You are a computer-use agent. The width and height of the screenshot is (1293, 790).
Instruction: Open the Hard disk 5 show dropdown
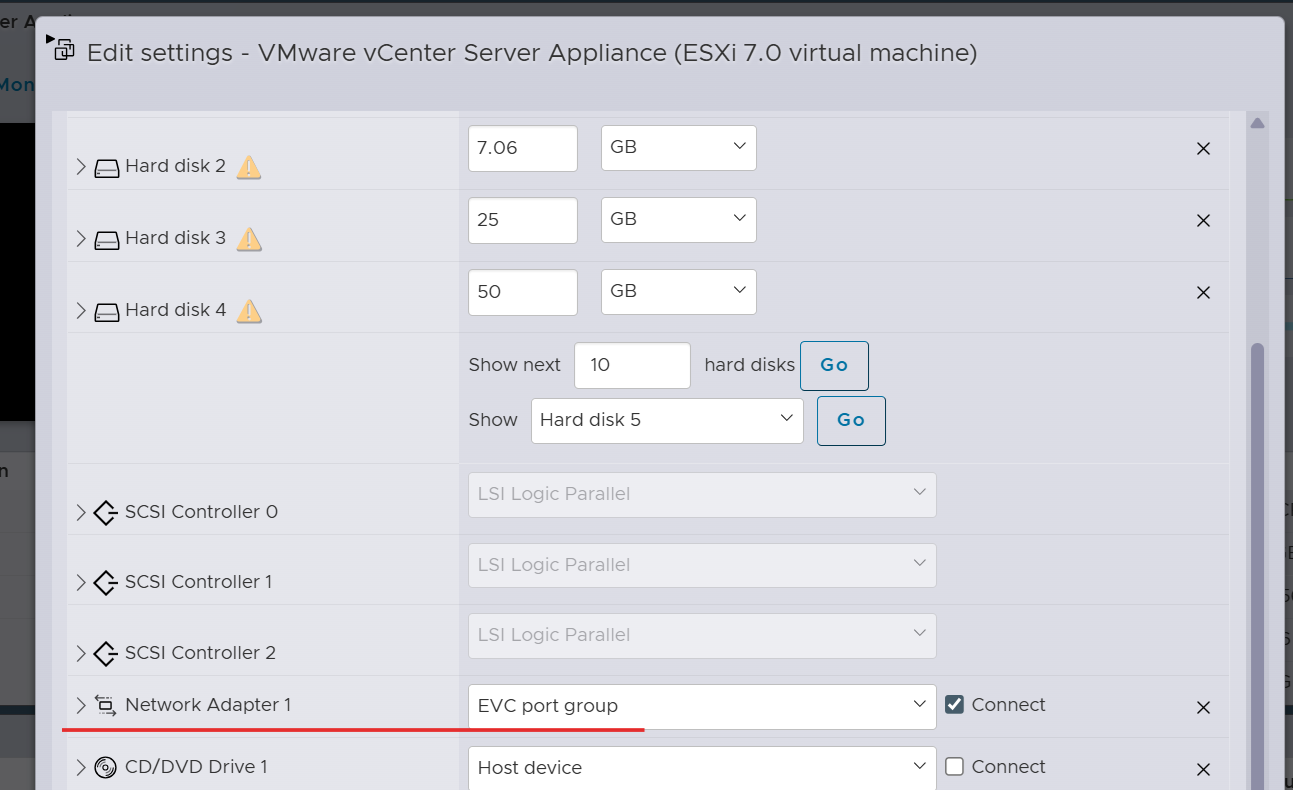[667, 421]
